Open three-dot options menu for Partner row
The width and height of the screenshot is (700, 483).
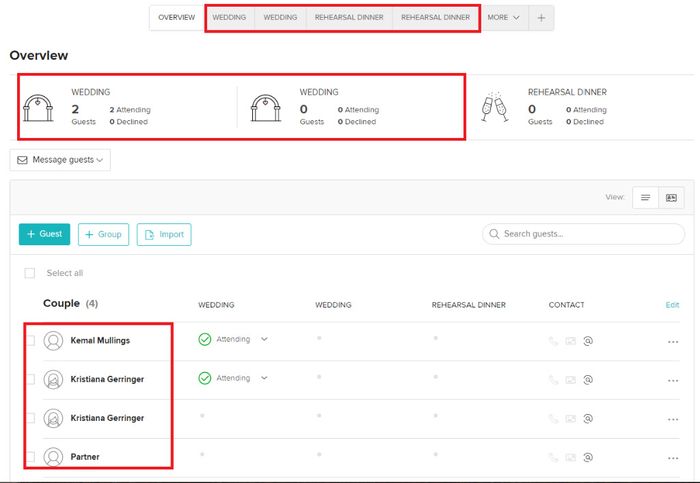(672, 457)
